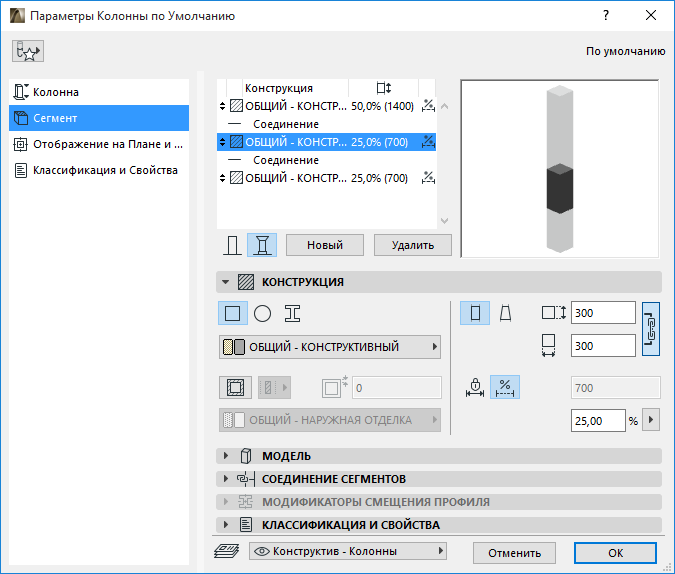Select the Колонна page
Viewport: 675px width, 574px height.
pos(99,92)
